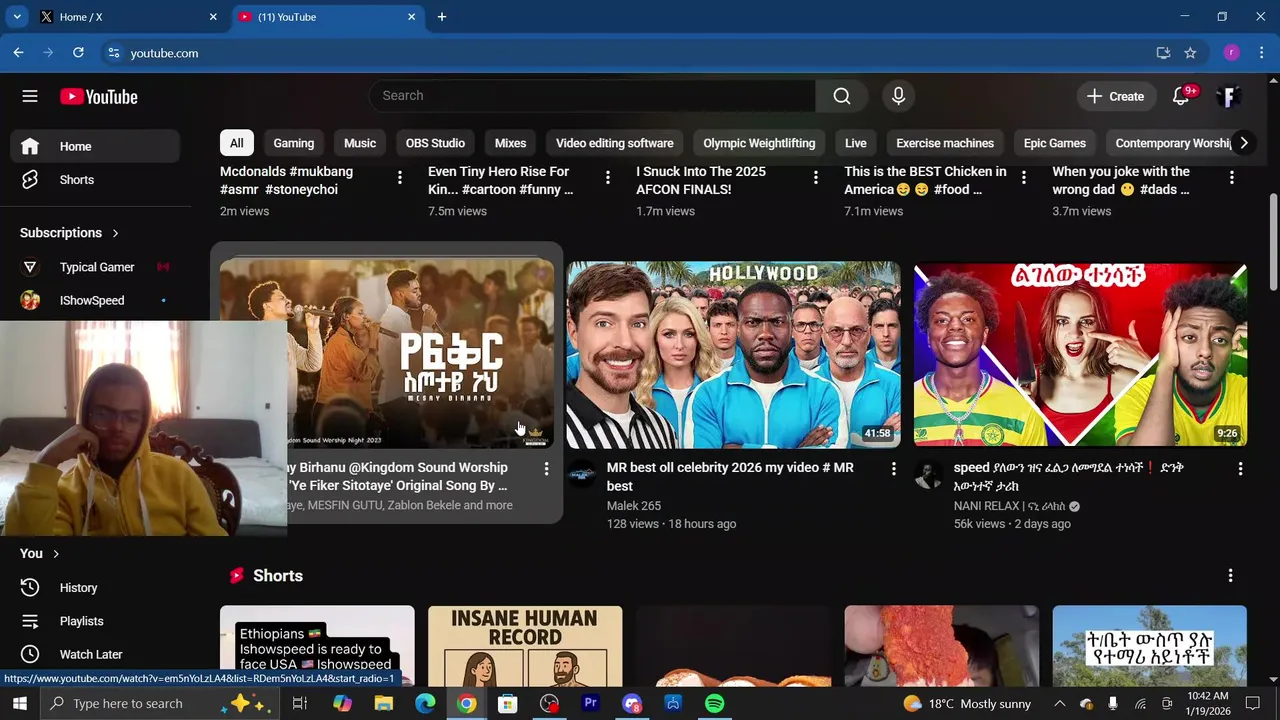This screenshot has height=720, width=1280.
Task: Open the Malek 265 channel name
Action: (x=634, y=506)
